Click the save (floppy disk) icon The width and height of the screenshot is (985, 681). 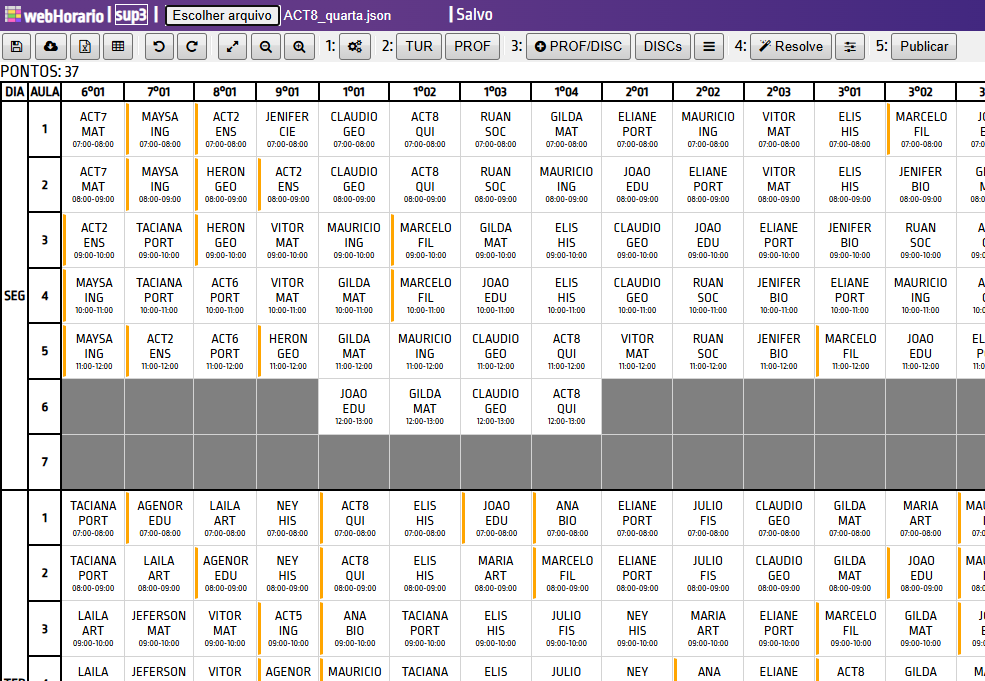point(17,46)
